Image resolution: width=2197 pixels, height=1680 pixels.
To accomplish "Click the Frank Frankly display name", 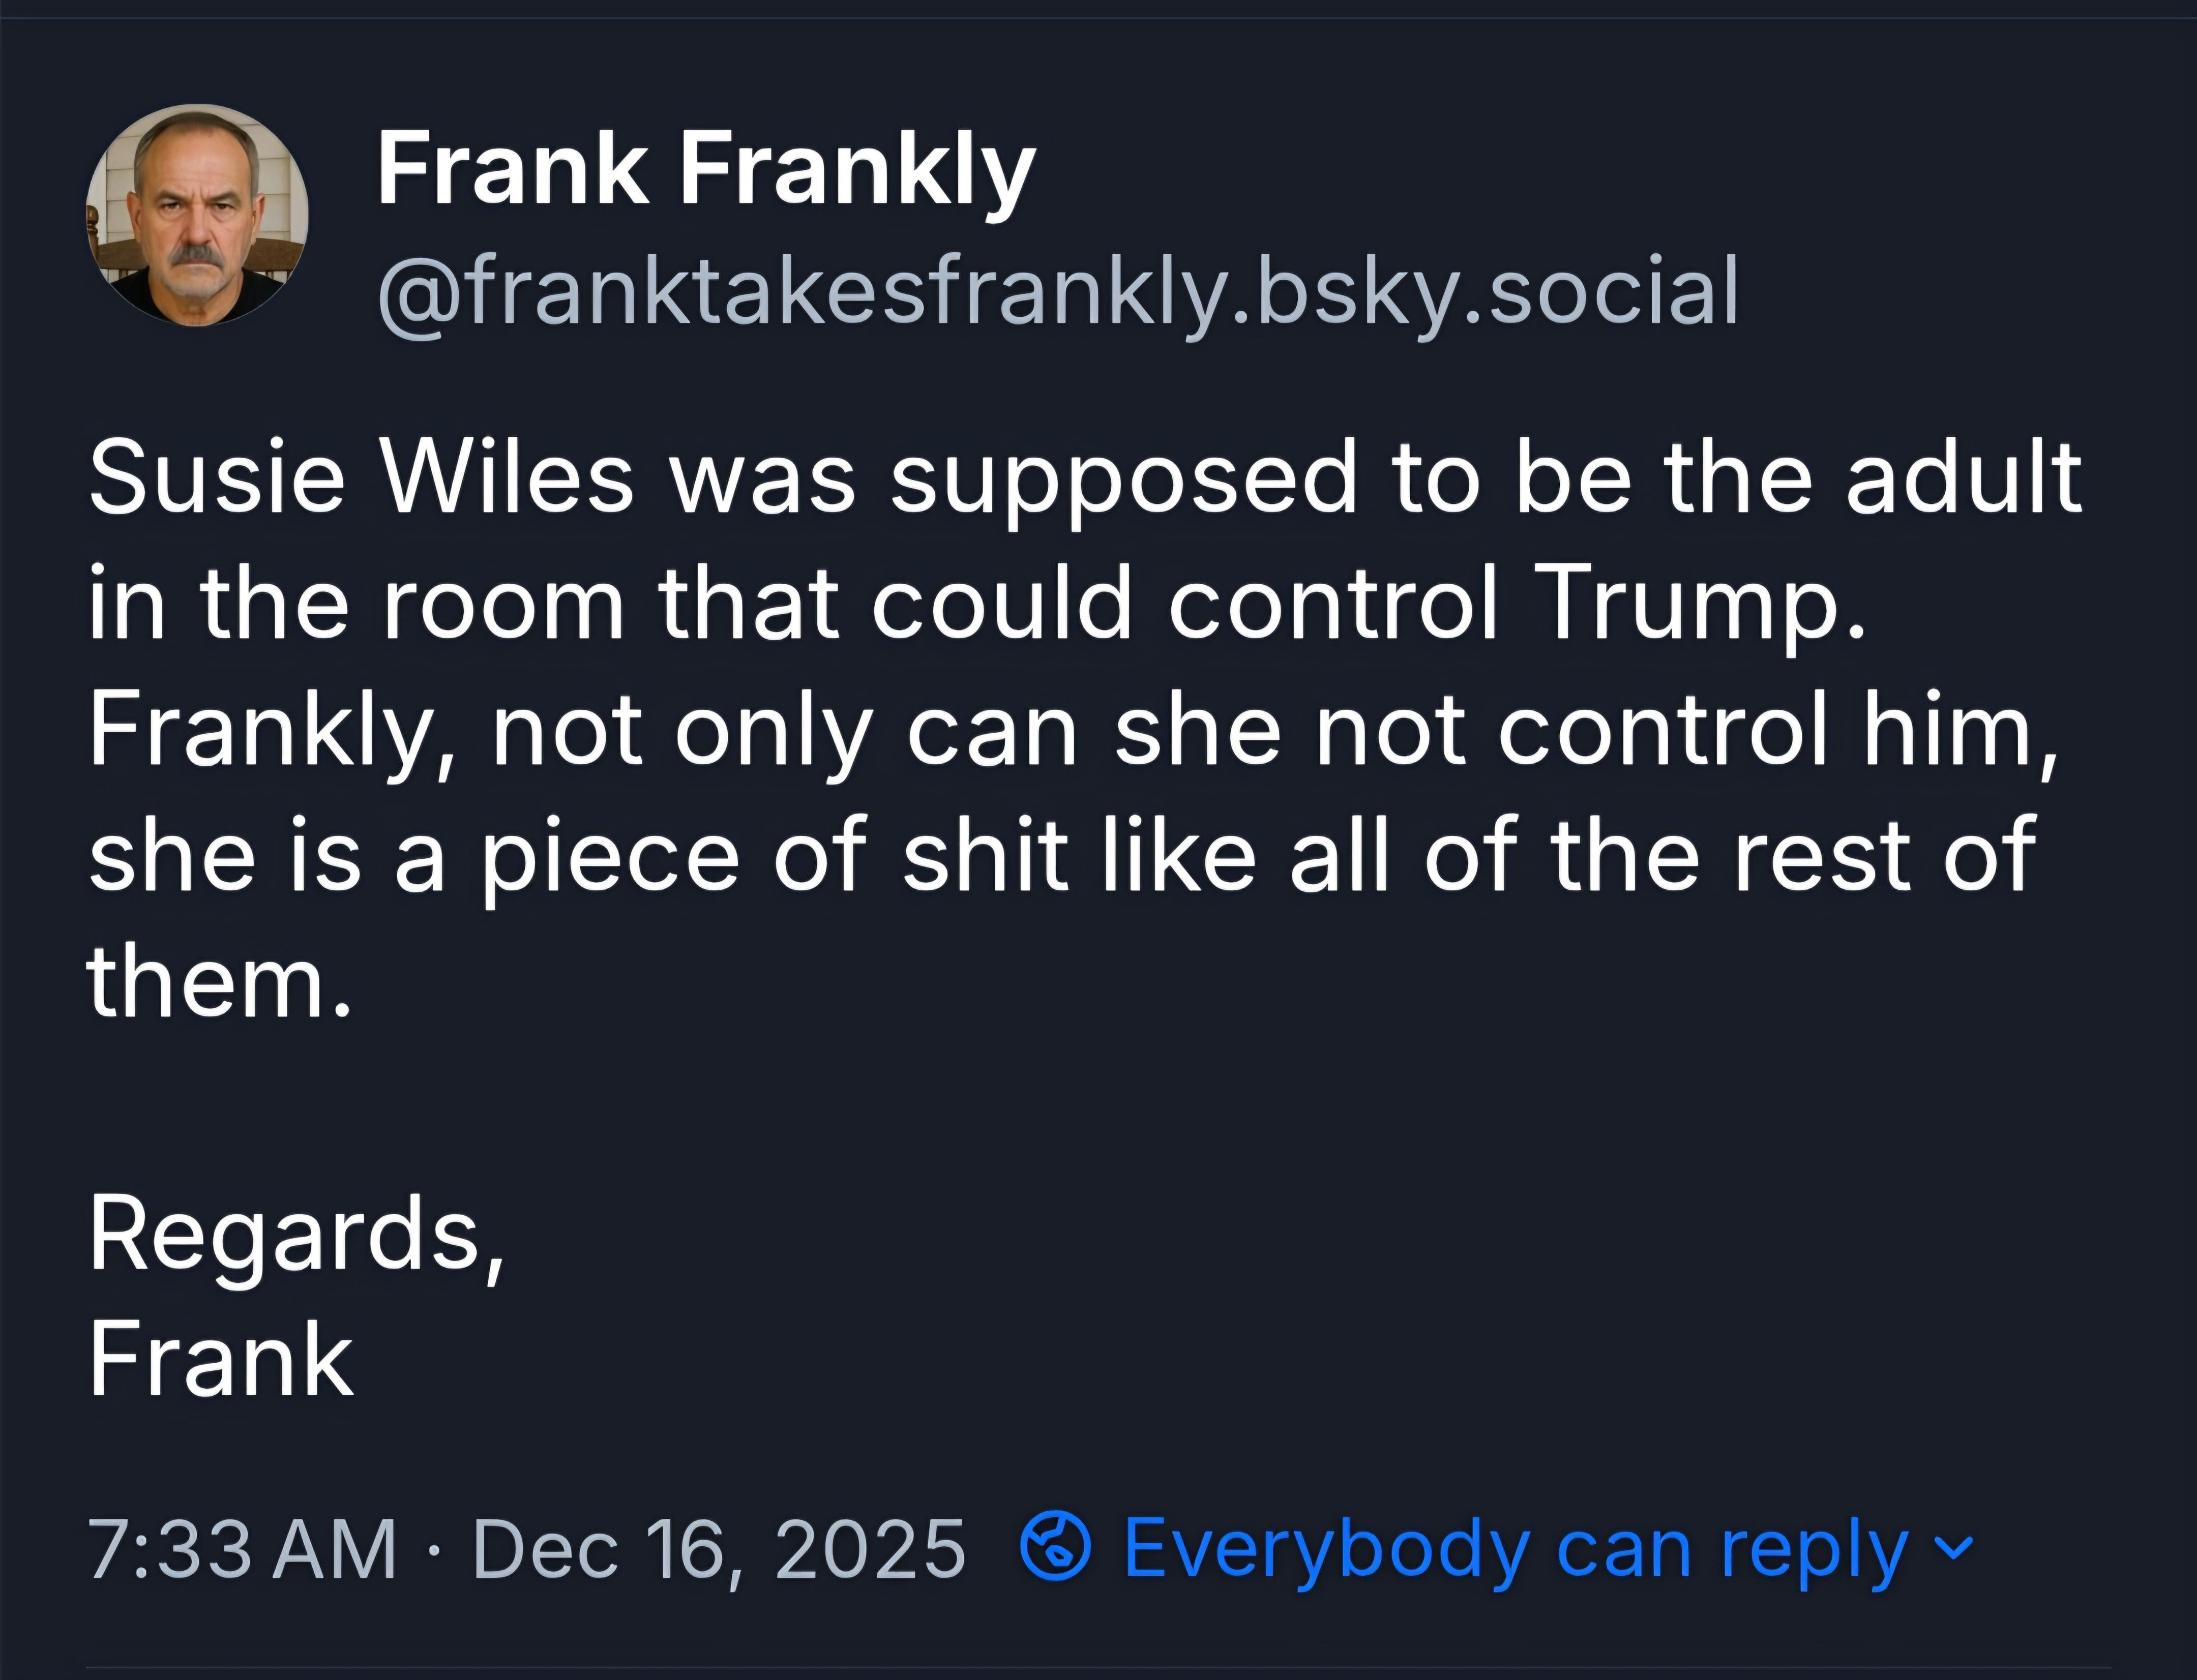I will pos(705,170).
